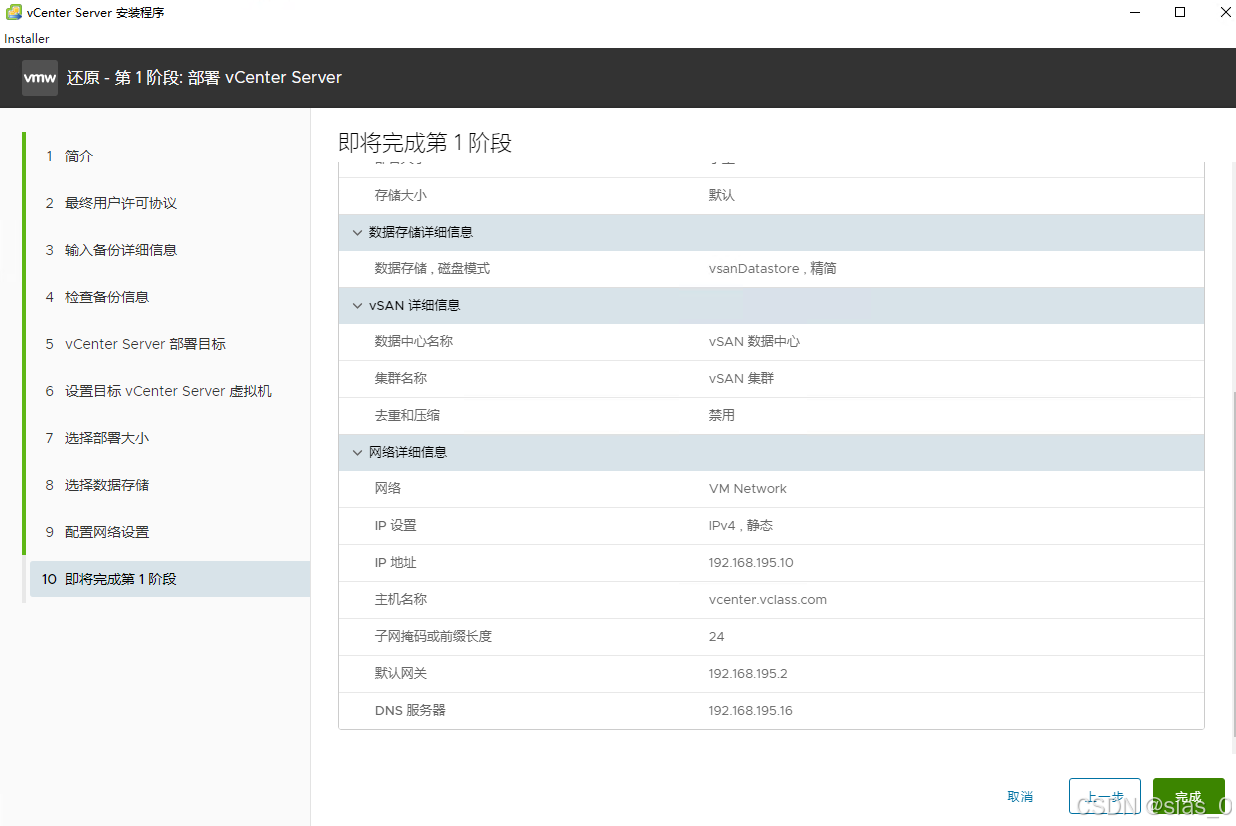The height and width of the screenshot is (826, 1236).
Task: Click the 数据存储, 磁盘模式 label
Action: [432, 269]
